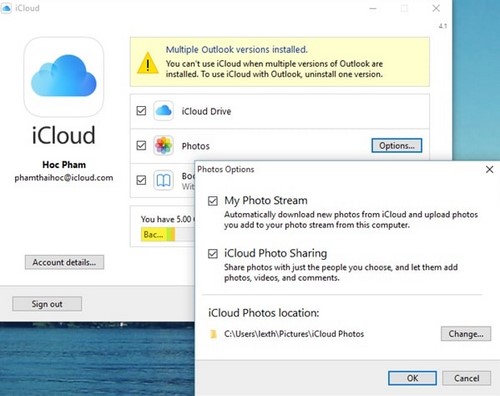Click the iCloud Photos folder path text
Screen dimensions: 500x396
point(294,334)
